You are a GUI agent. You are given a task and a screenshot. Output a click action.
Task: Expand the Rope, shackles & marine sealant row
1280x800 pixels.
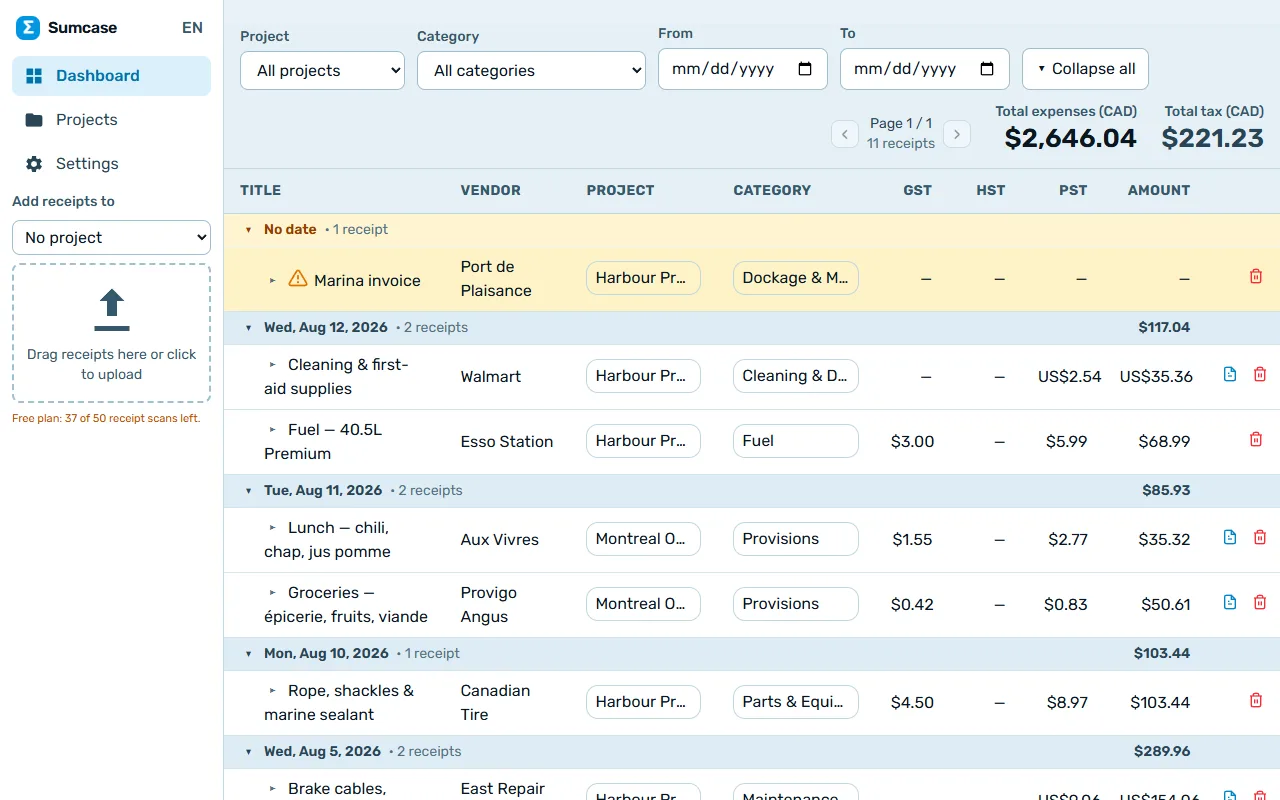pyautogui.click(x=273, y=690)
